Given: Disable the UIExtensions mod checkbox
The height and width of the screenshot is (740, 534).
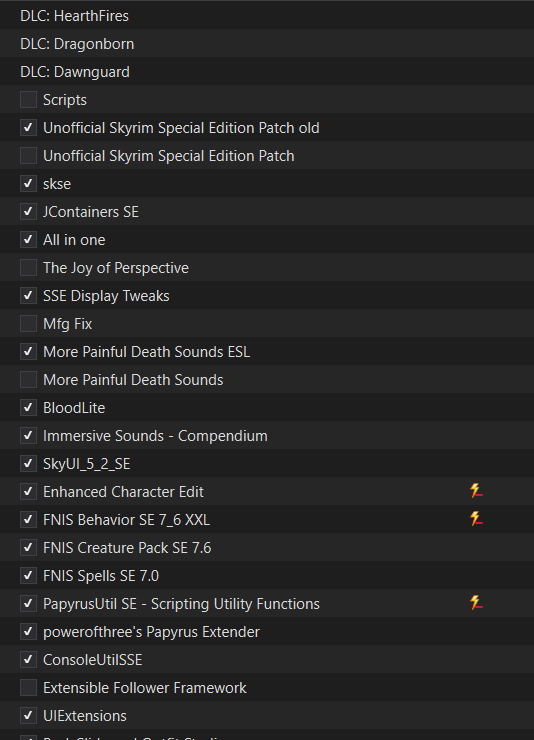Looking at the screenshot, I should click(28, 715).
